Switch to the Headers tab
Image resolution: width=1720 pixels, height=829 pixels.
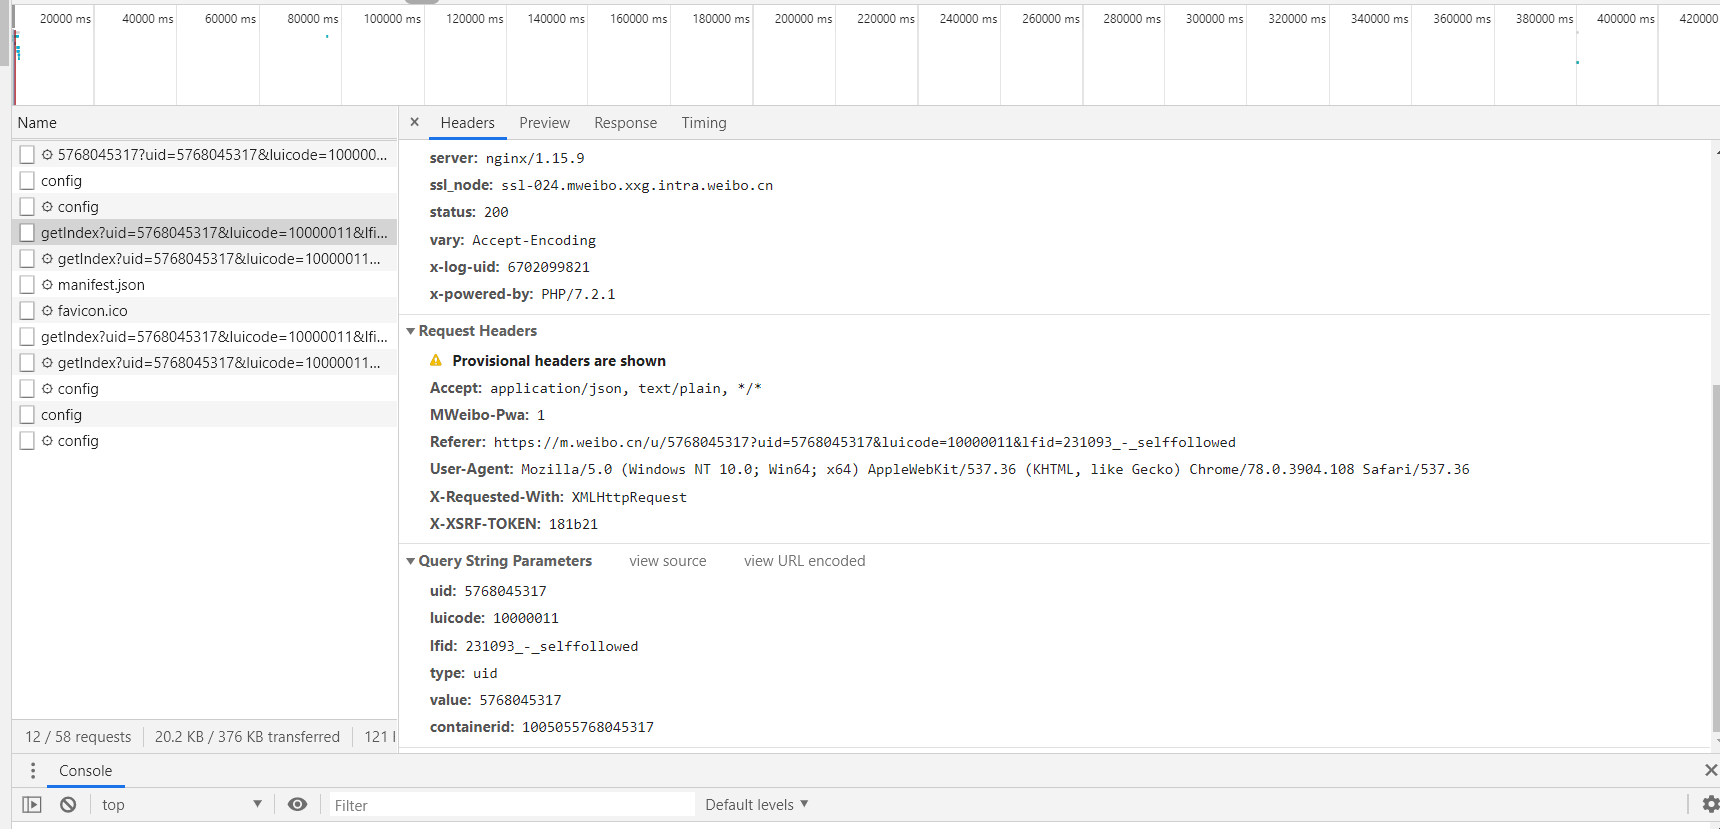pyautogui.click(x=467, y=123)
